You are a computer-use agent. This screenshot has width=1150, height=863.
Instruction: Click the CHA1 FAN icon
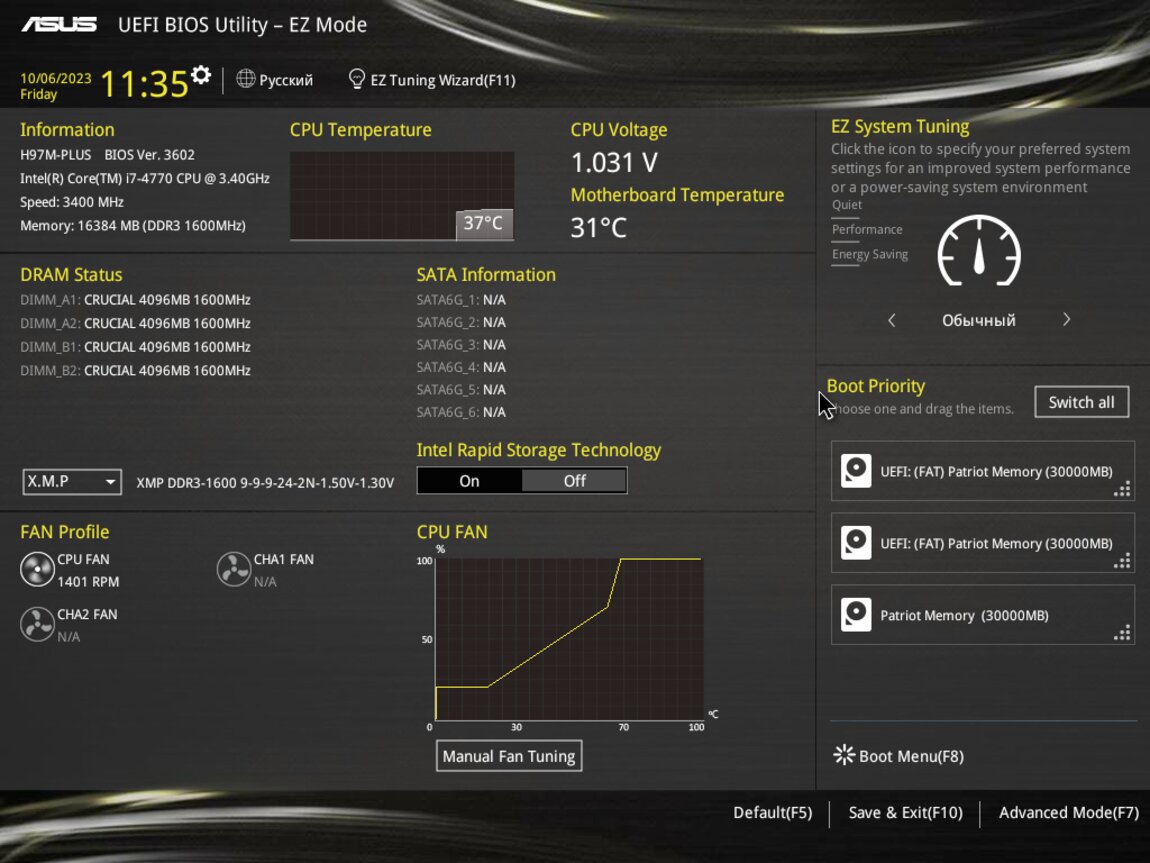tap(233, 569)
